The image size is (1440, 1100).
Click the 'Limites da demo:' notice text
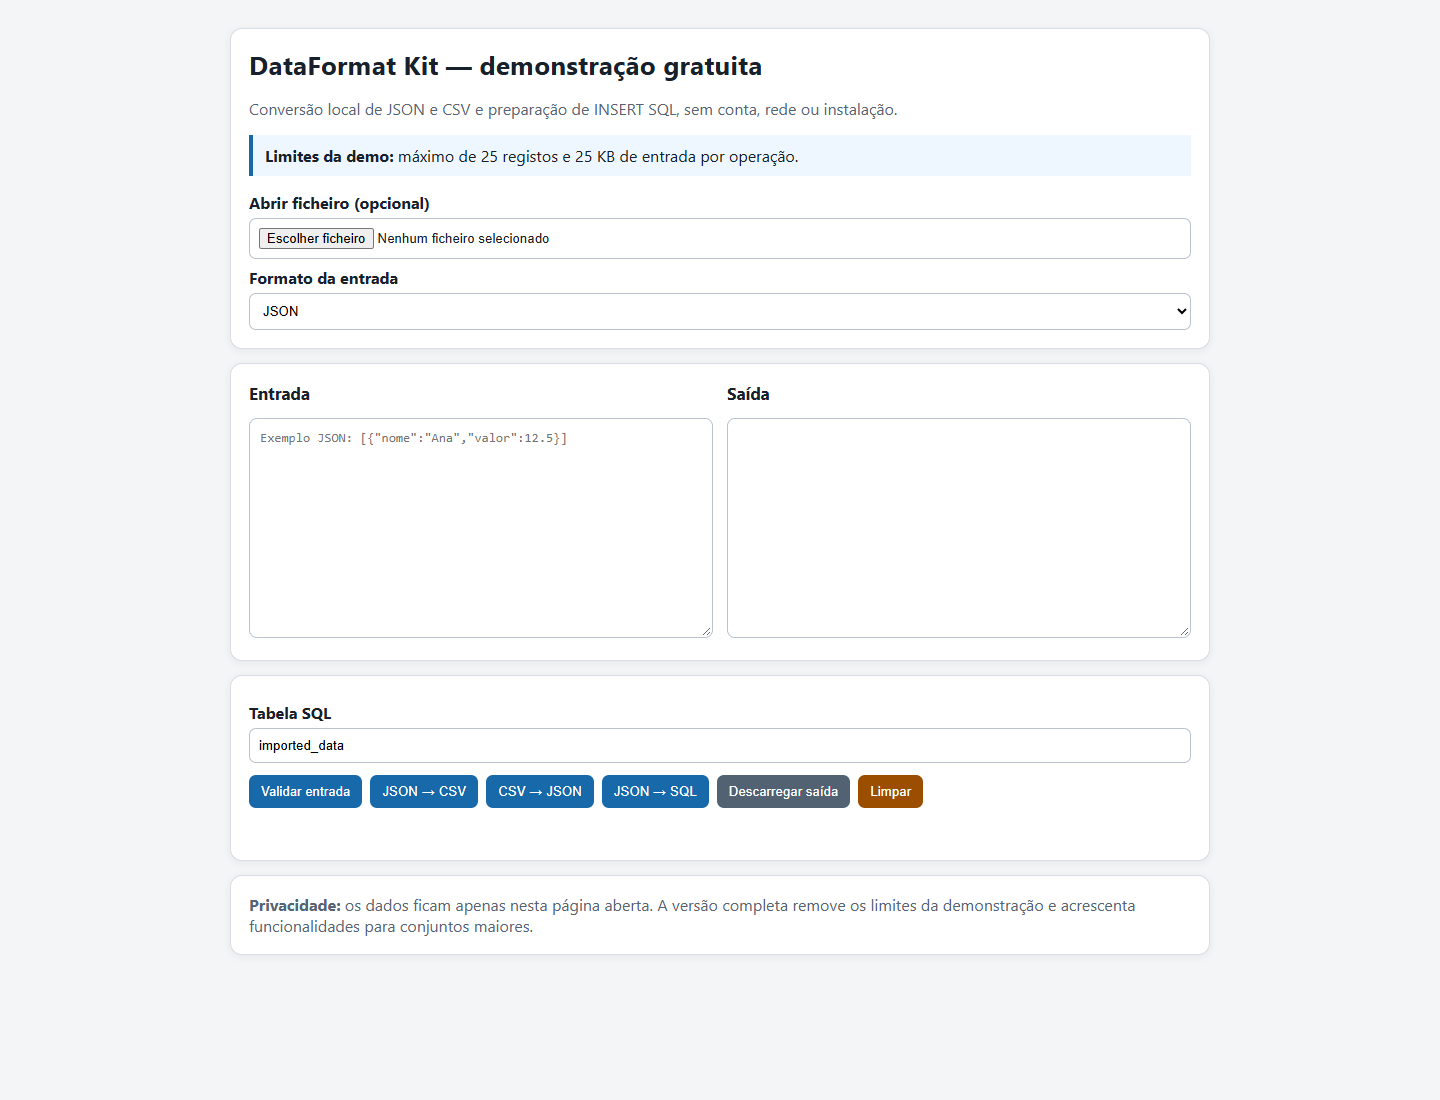329,156
